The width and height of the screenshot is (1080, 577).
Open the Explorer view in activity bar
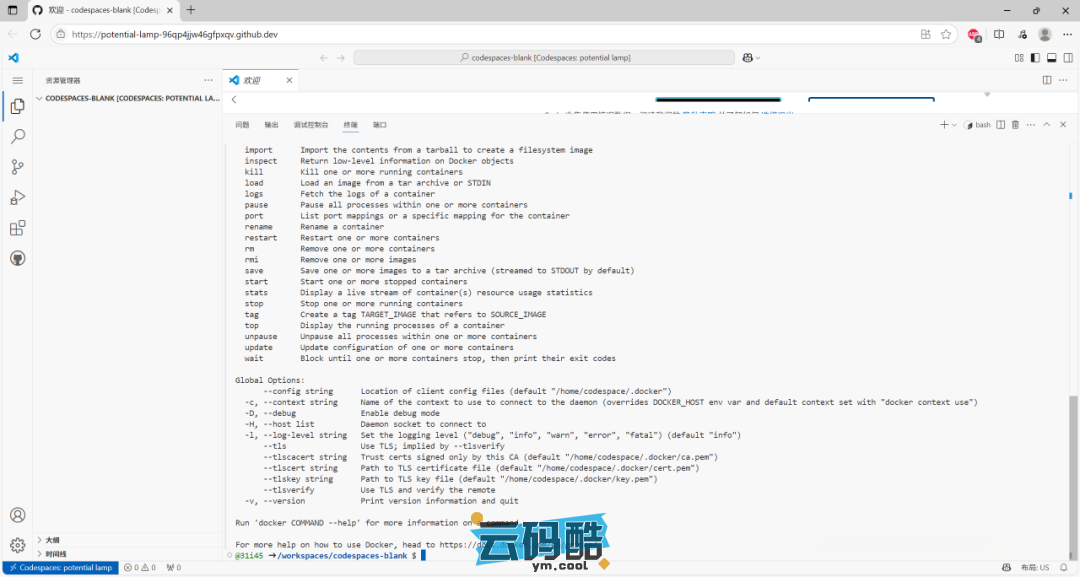(x=17, y=106)
